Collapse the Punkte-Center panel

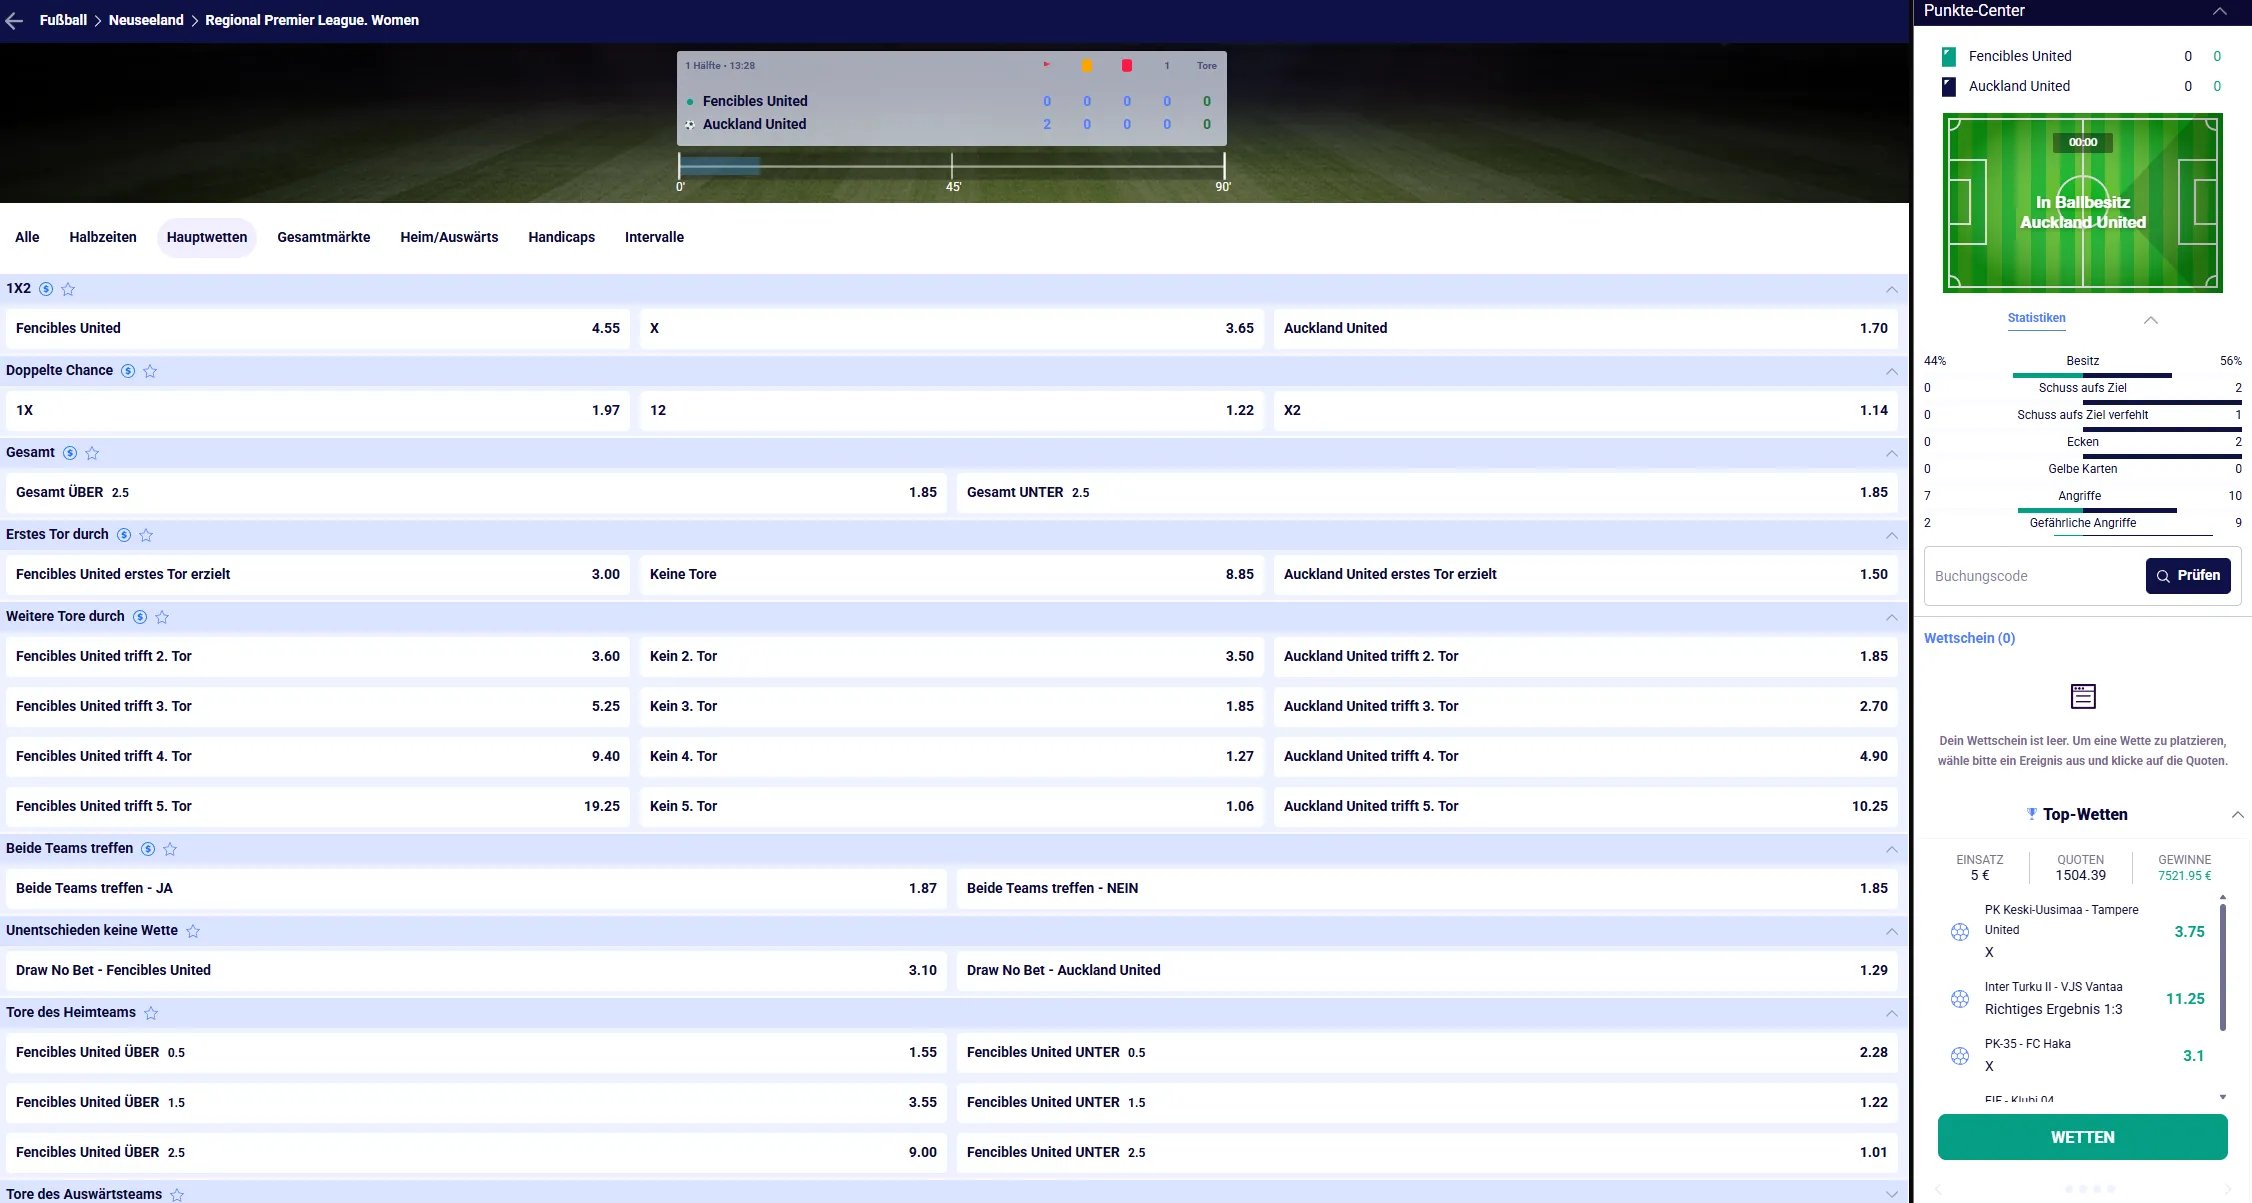point(2219,11)
